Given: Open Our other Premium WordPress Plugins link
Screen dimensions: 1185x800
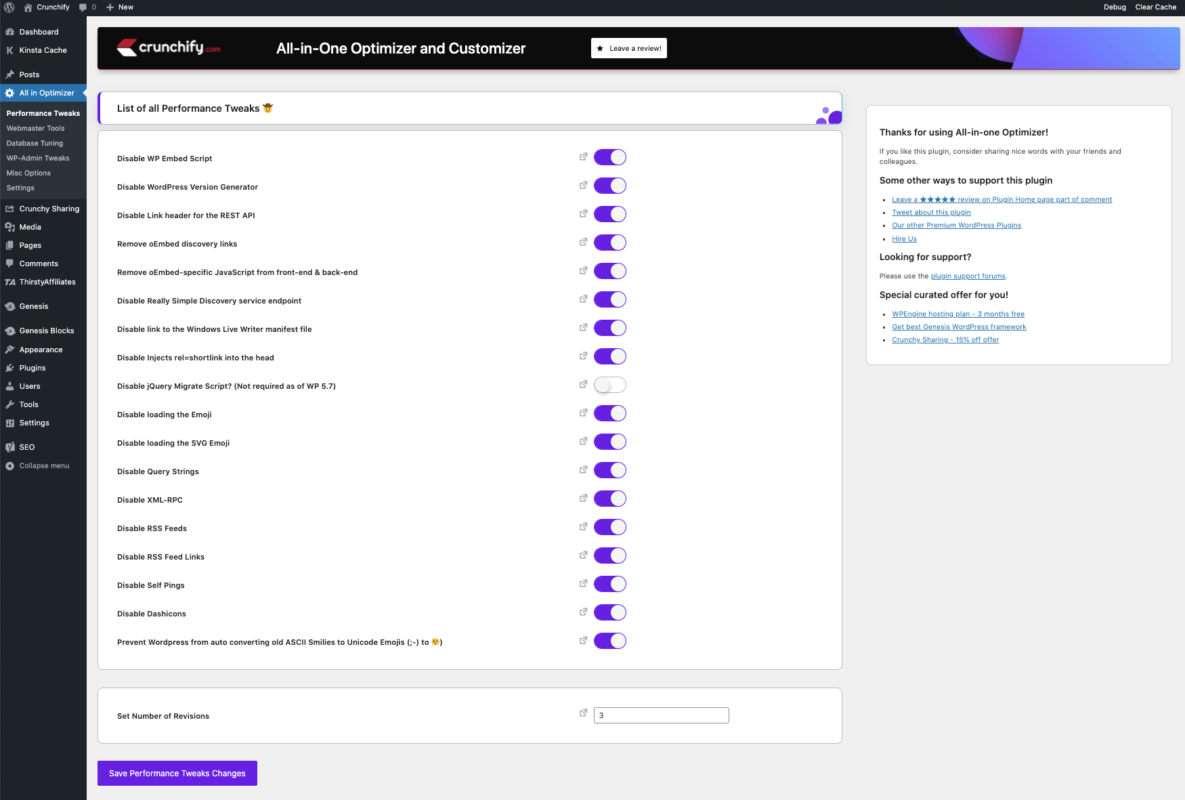Looking at the screenshot, I should (956, 225).
